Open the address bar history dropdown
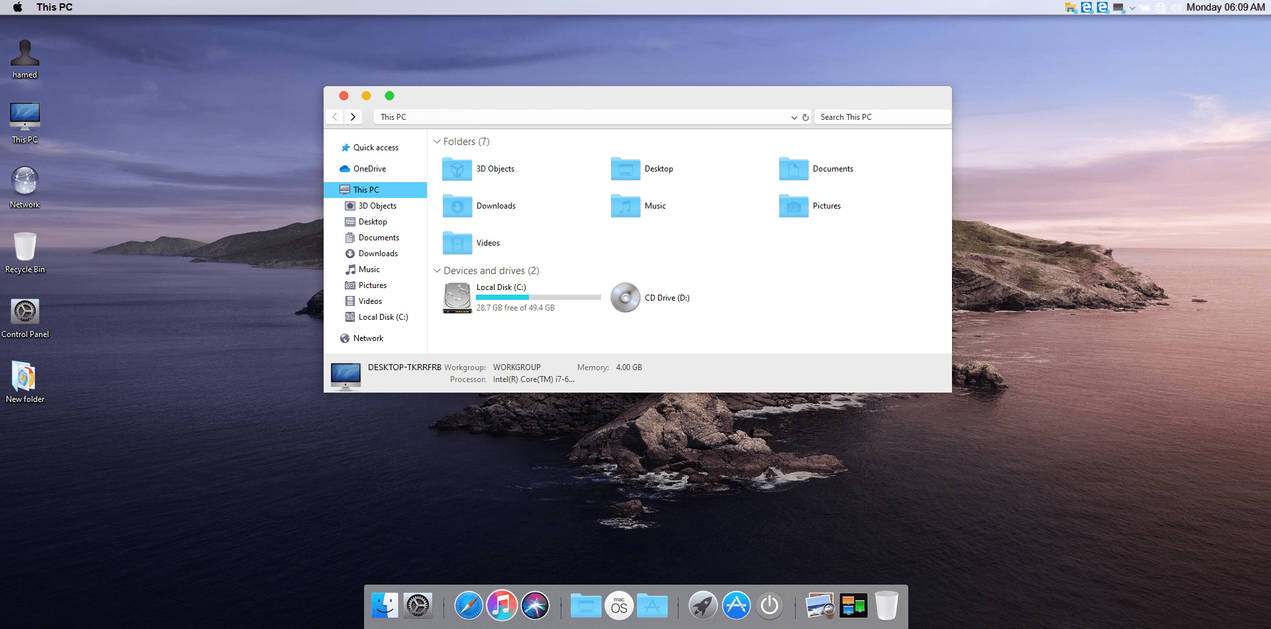1271x629 pixels. (x=793, y=116)
